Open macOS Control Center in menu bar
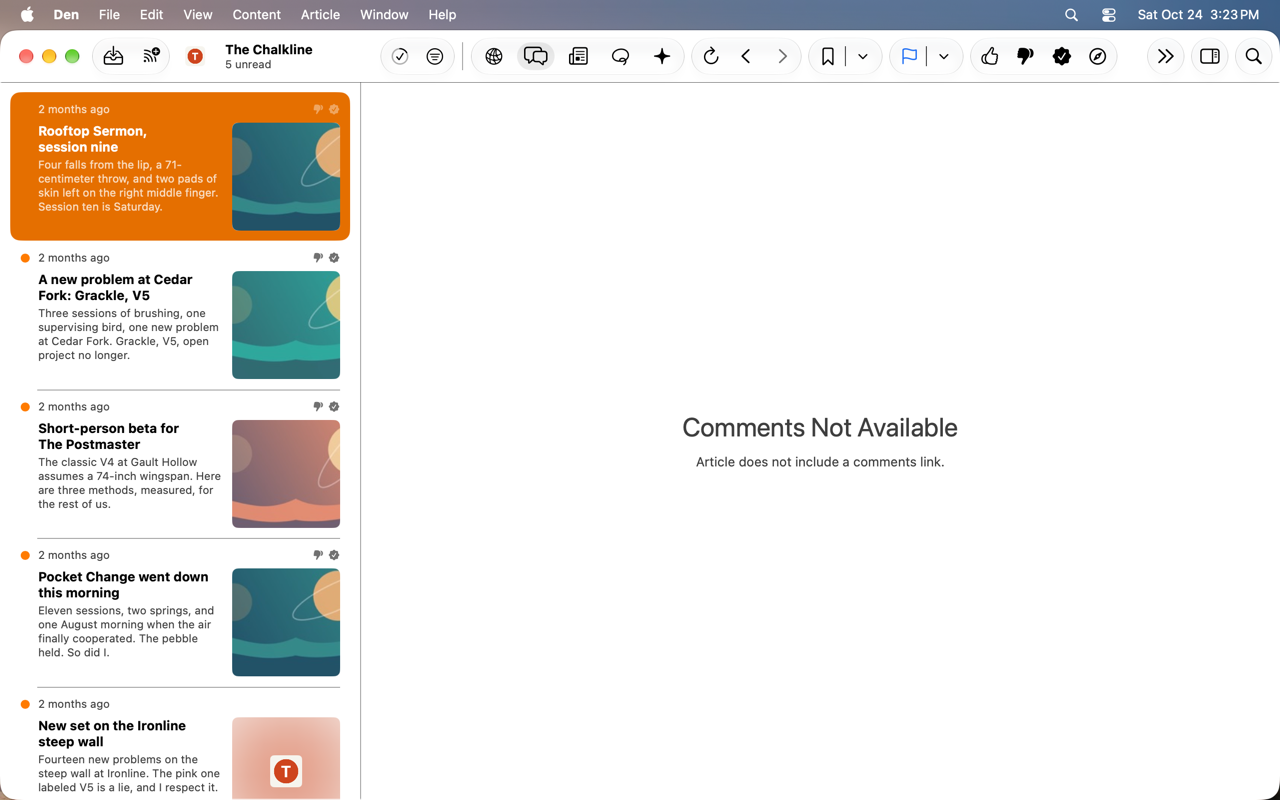Viewport: 1280px width, 800px height. (1109, 15)
